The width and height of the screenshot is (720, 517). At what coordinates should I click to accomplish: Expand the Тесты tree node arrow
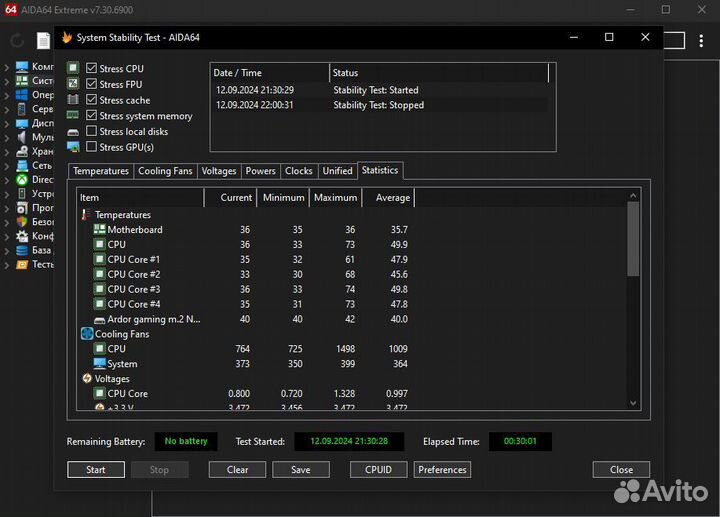(6, 265)
